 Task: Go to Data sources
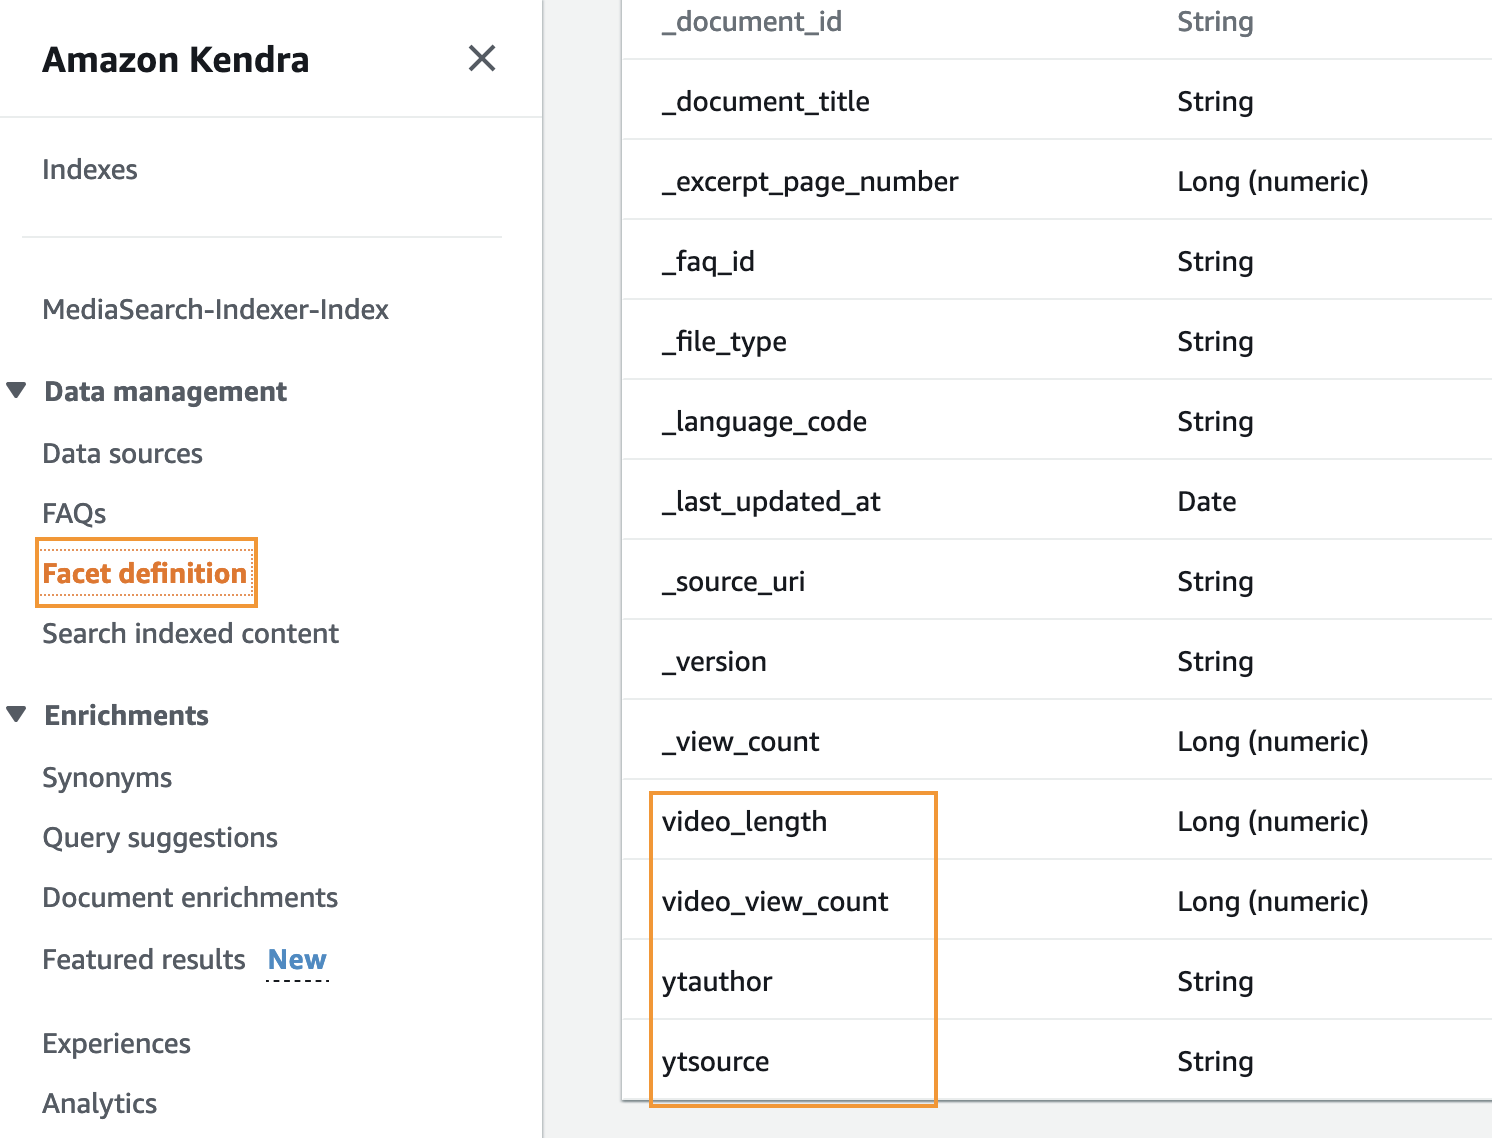[x=122, y=454]
